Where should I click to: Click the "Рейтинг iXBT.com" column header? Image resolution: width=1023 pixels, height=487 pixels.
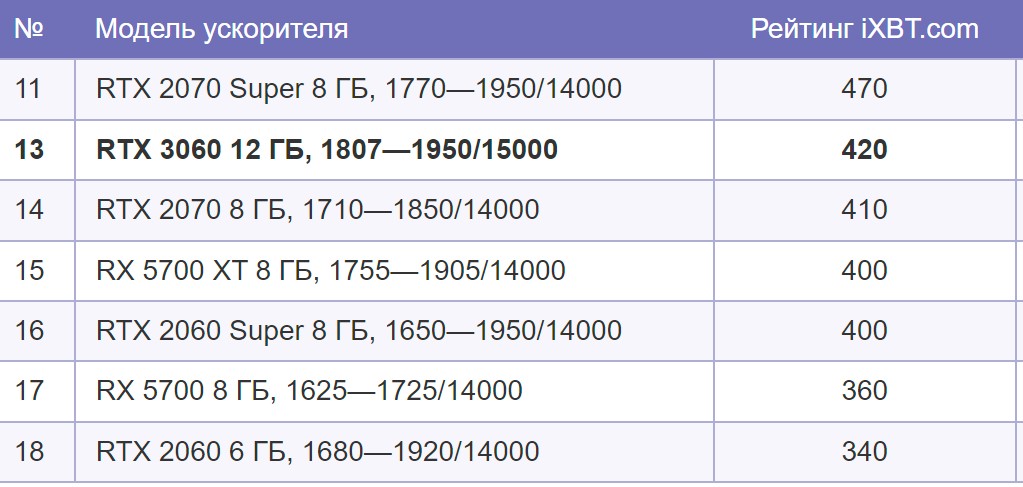tap(864, 29)
